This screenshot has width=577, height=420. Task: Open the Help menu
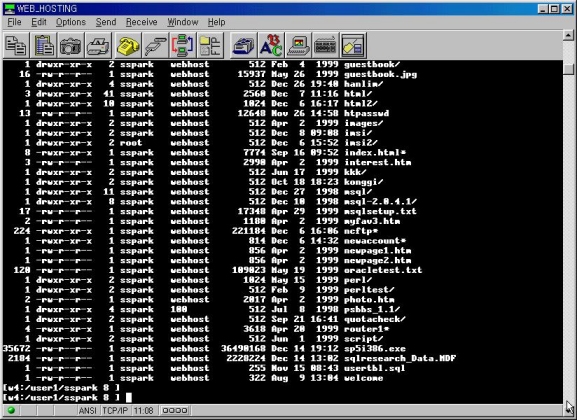click(216, 22)
